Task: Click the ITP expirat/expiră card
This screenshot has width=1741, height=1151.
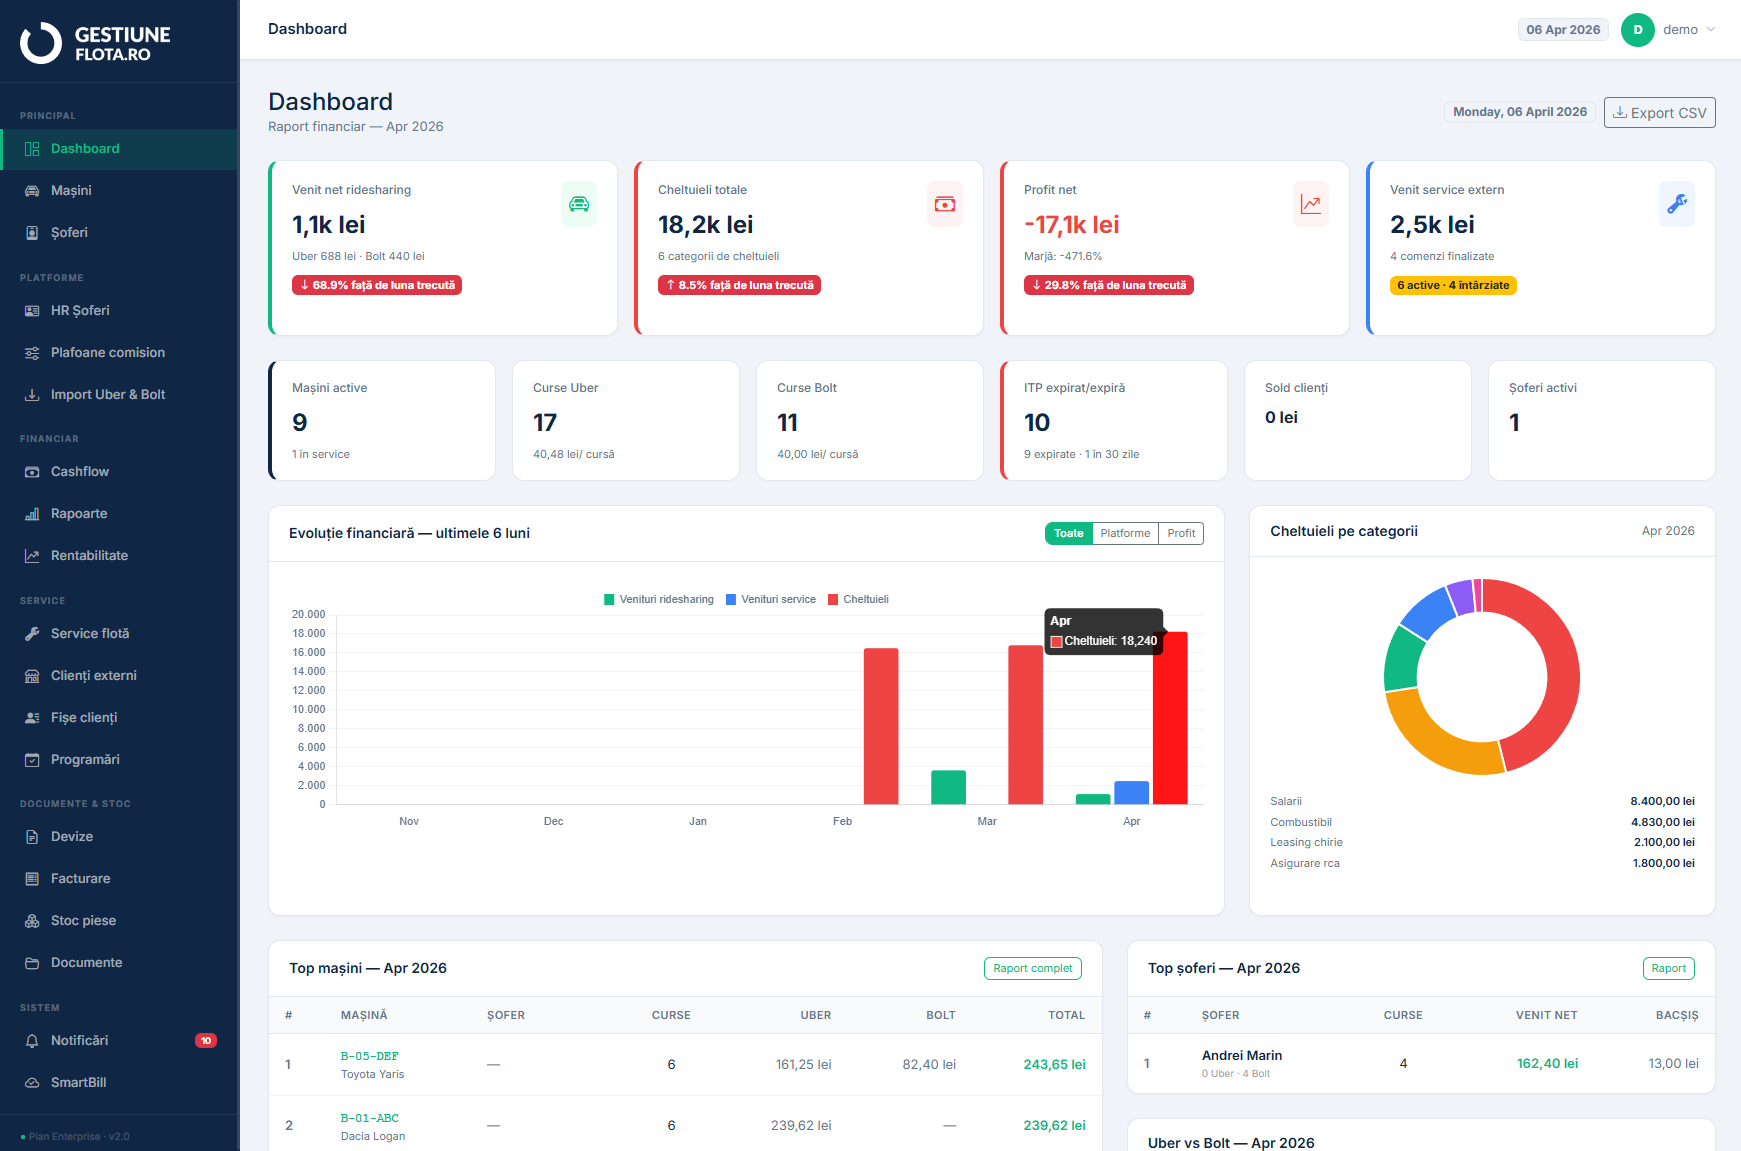Action: [1114, 421]
